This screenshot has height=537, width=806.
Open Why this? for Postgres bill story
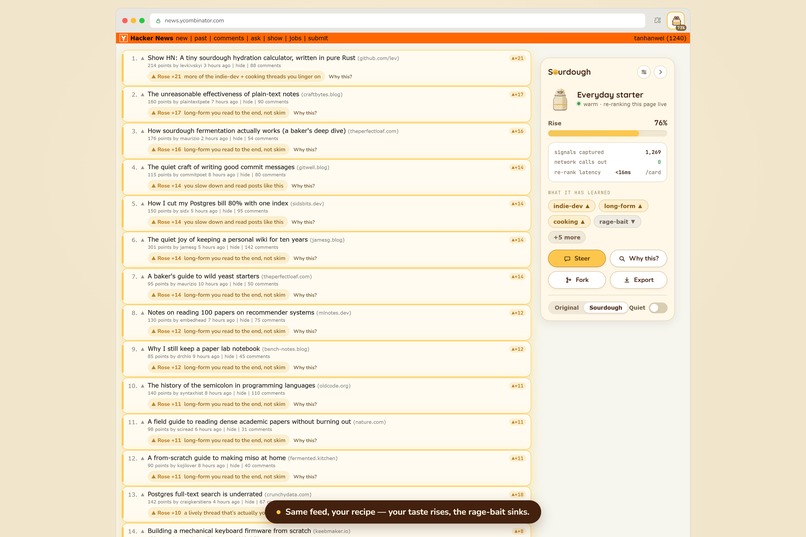point(303,223)
